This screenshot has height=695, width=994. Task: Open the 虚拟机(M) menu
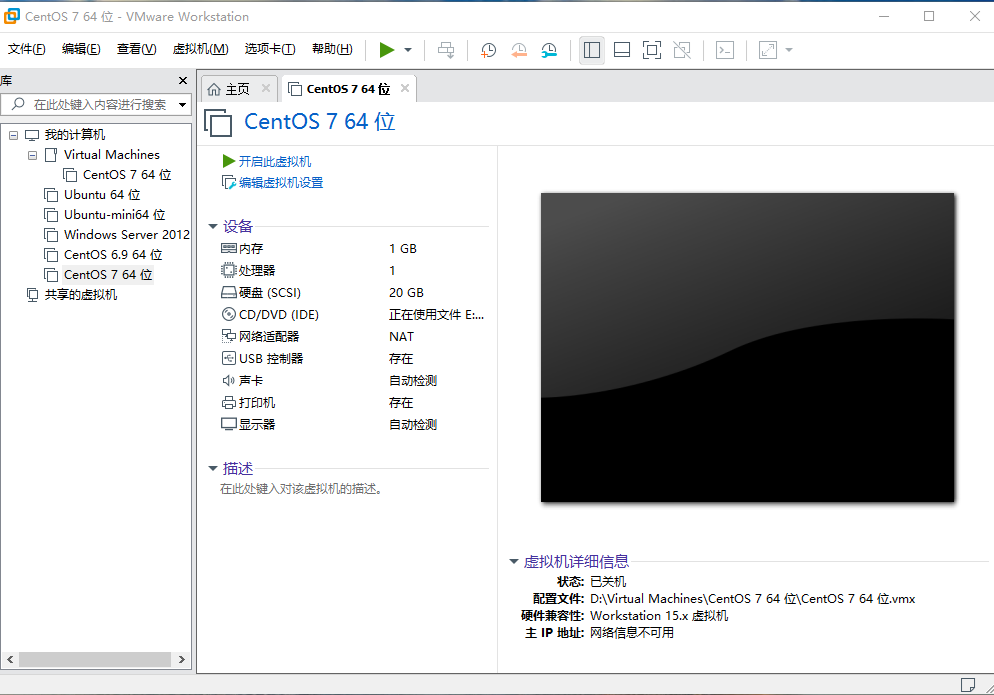pyautogui.click(x=200, y=49)
